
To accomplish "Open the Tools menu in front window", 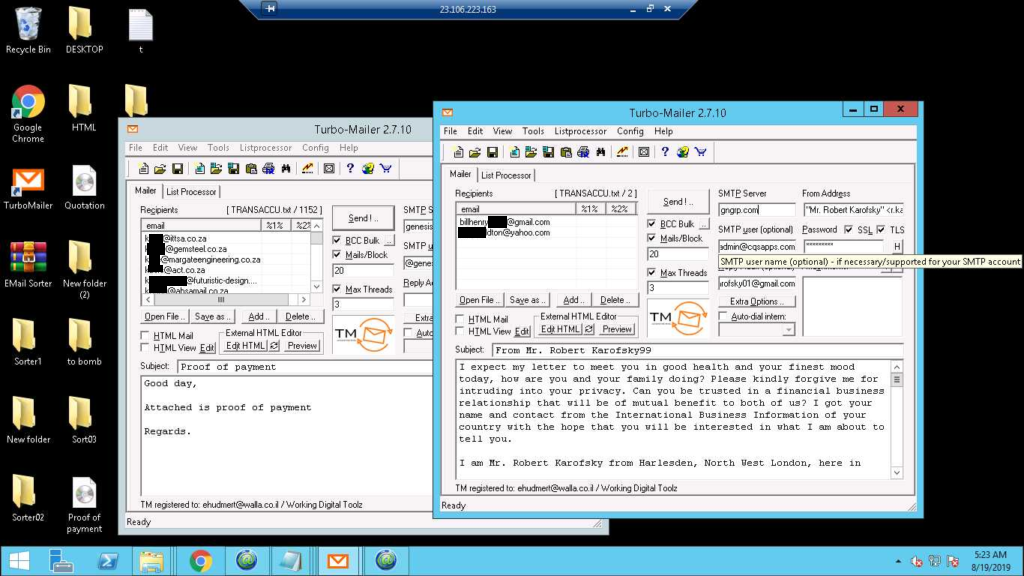I will tap(533, 131).
